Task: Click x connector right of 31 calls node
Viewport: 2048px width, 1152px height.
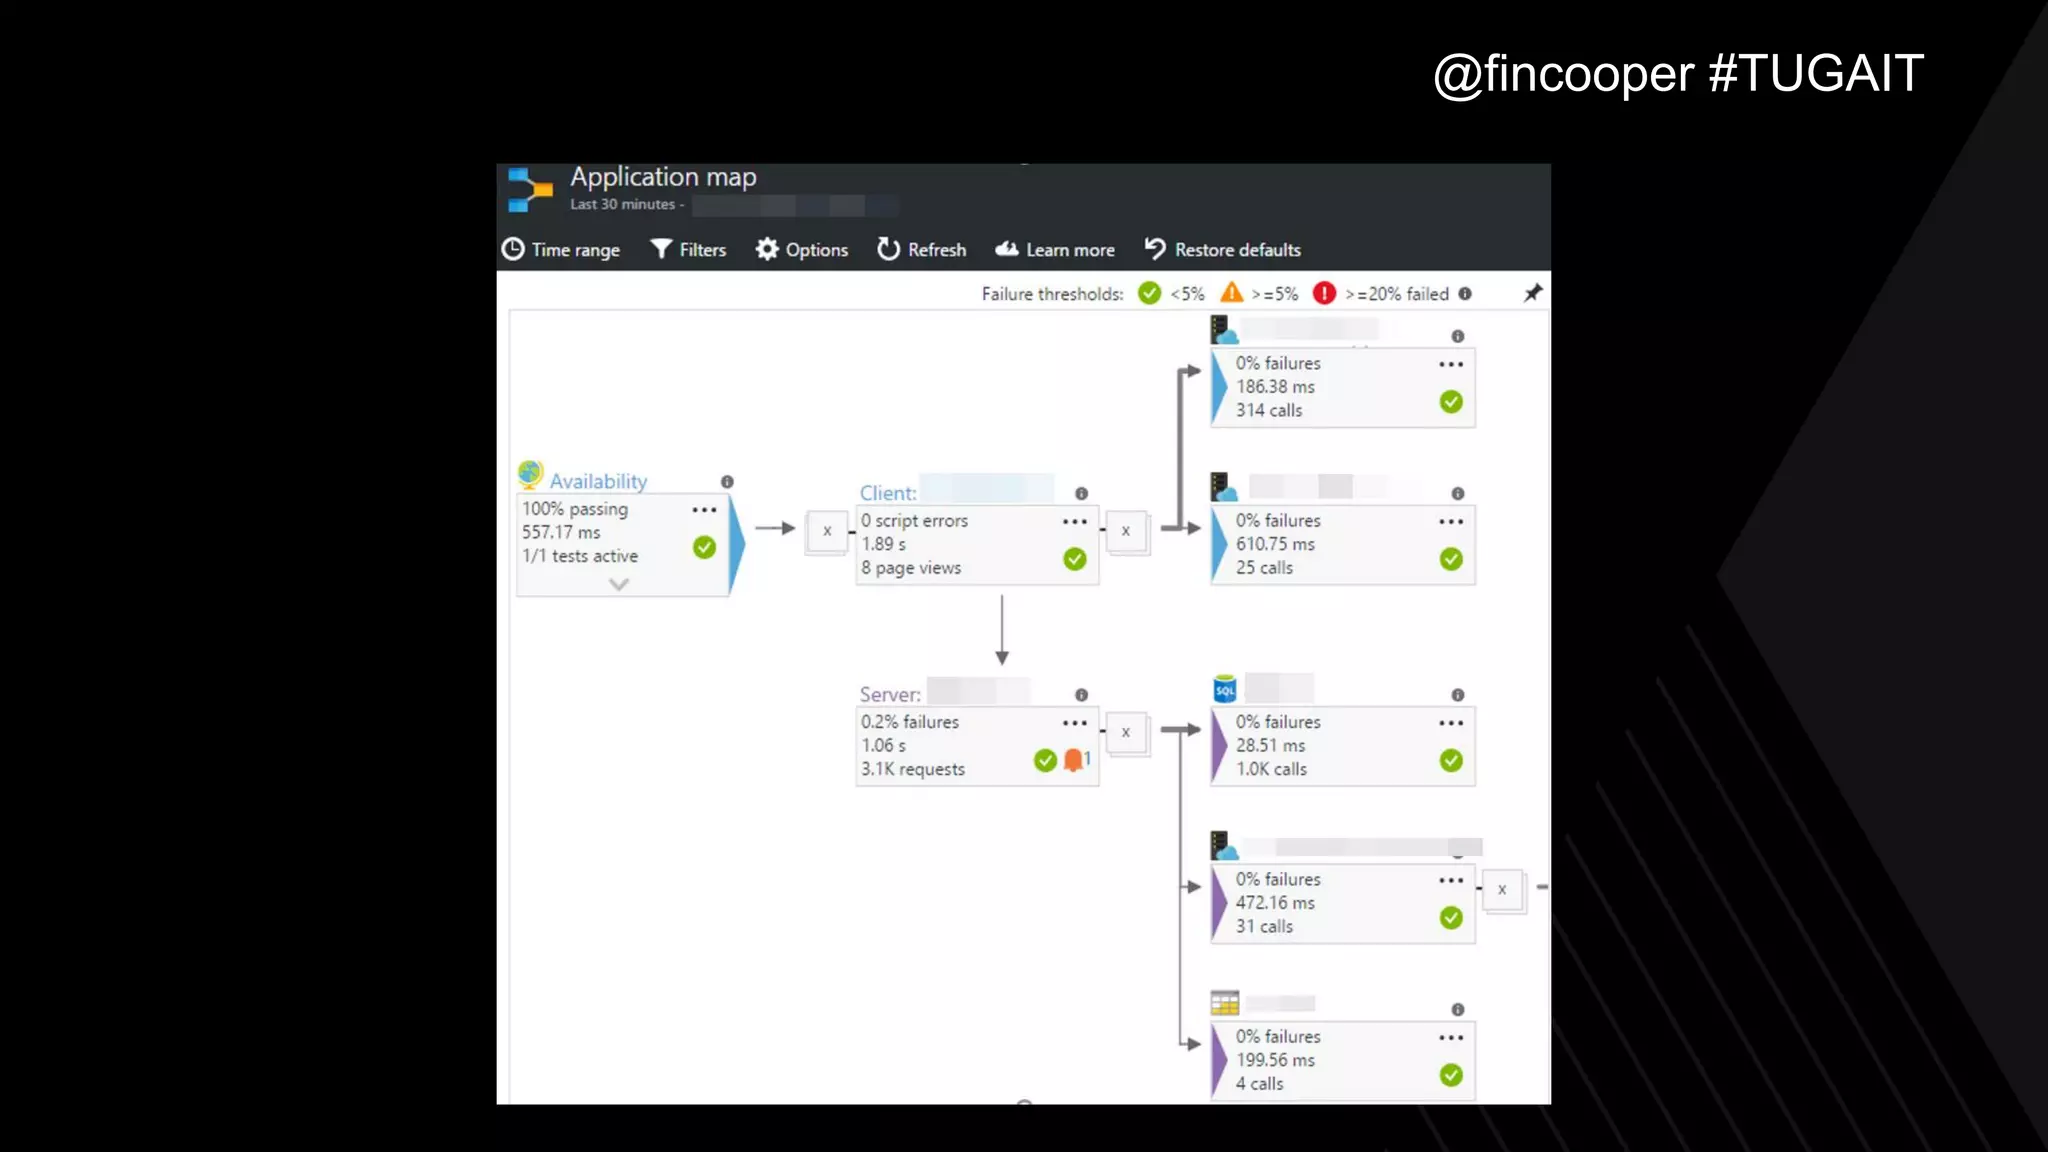Action: click(1502, 890)
